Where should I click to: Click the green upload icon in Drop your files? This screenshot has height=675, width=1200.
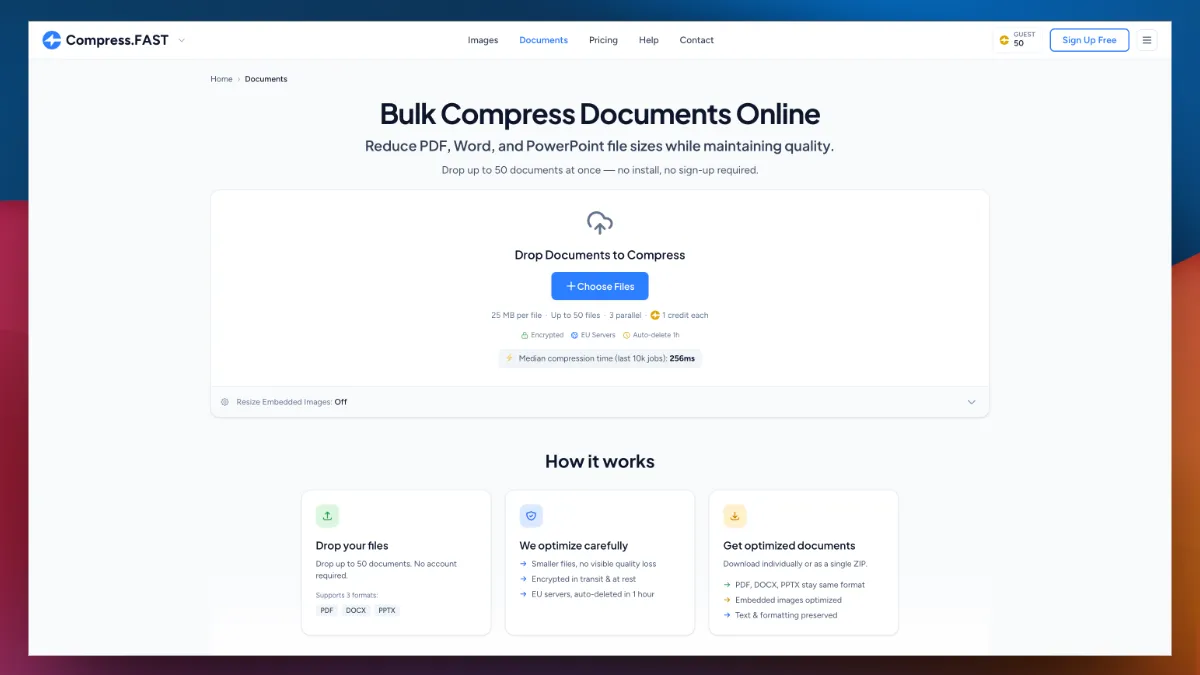327,516
